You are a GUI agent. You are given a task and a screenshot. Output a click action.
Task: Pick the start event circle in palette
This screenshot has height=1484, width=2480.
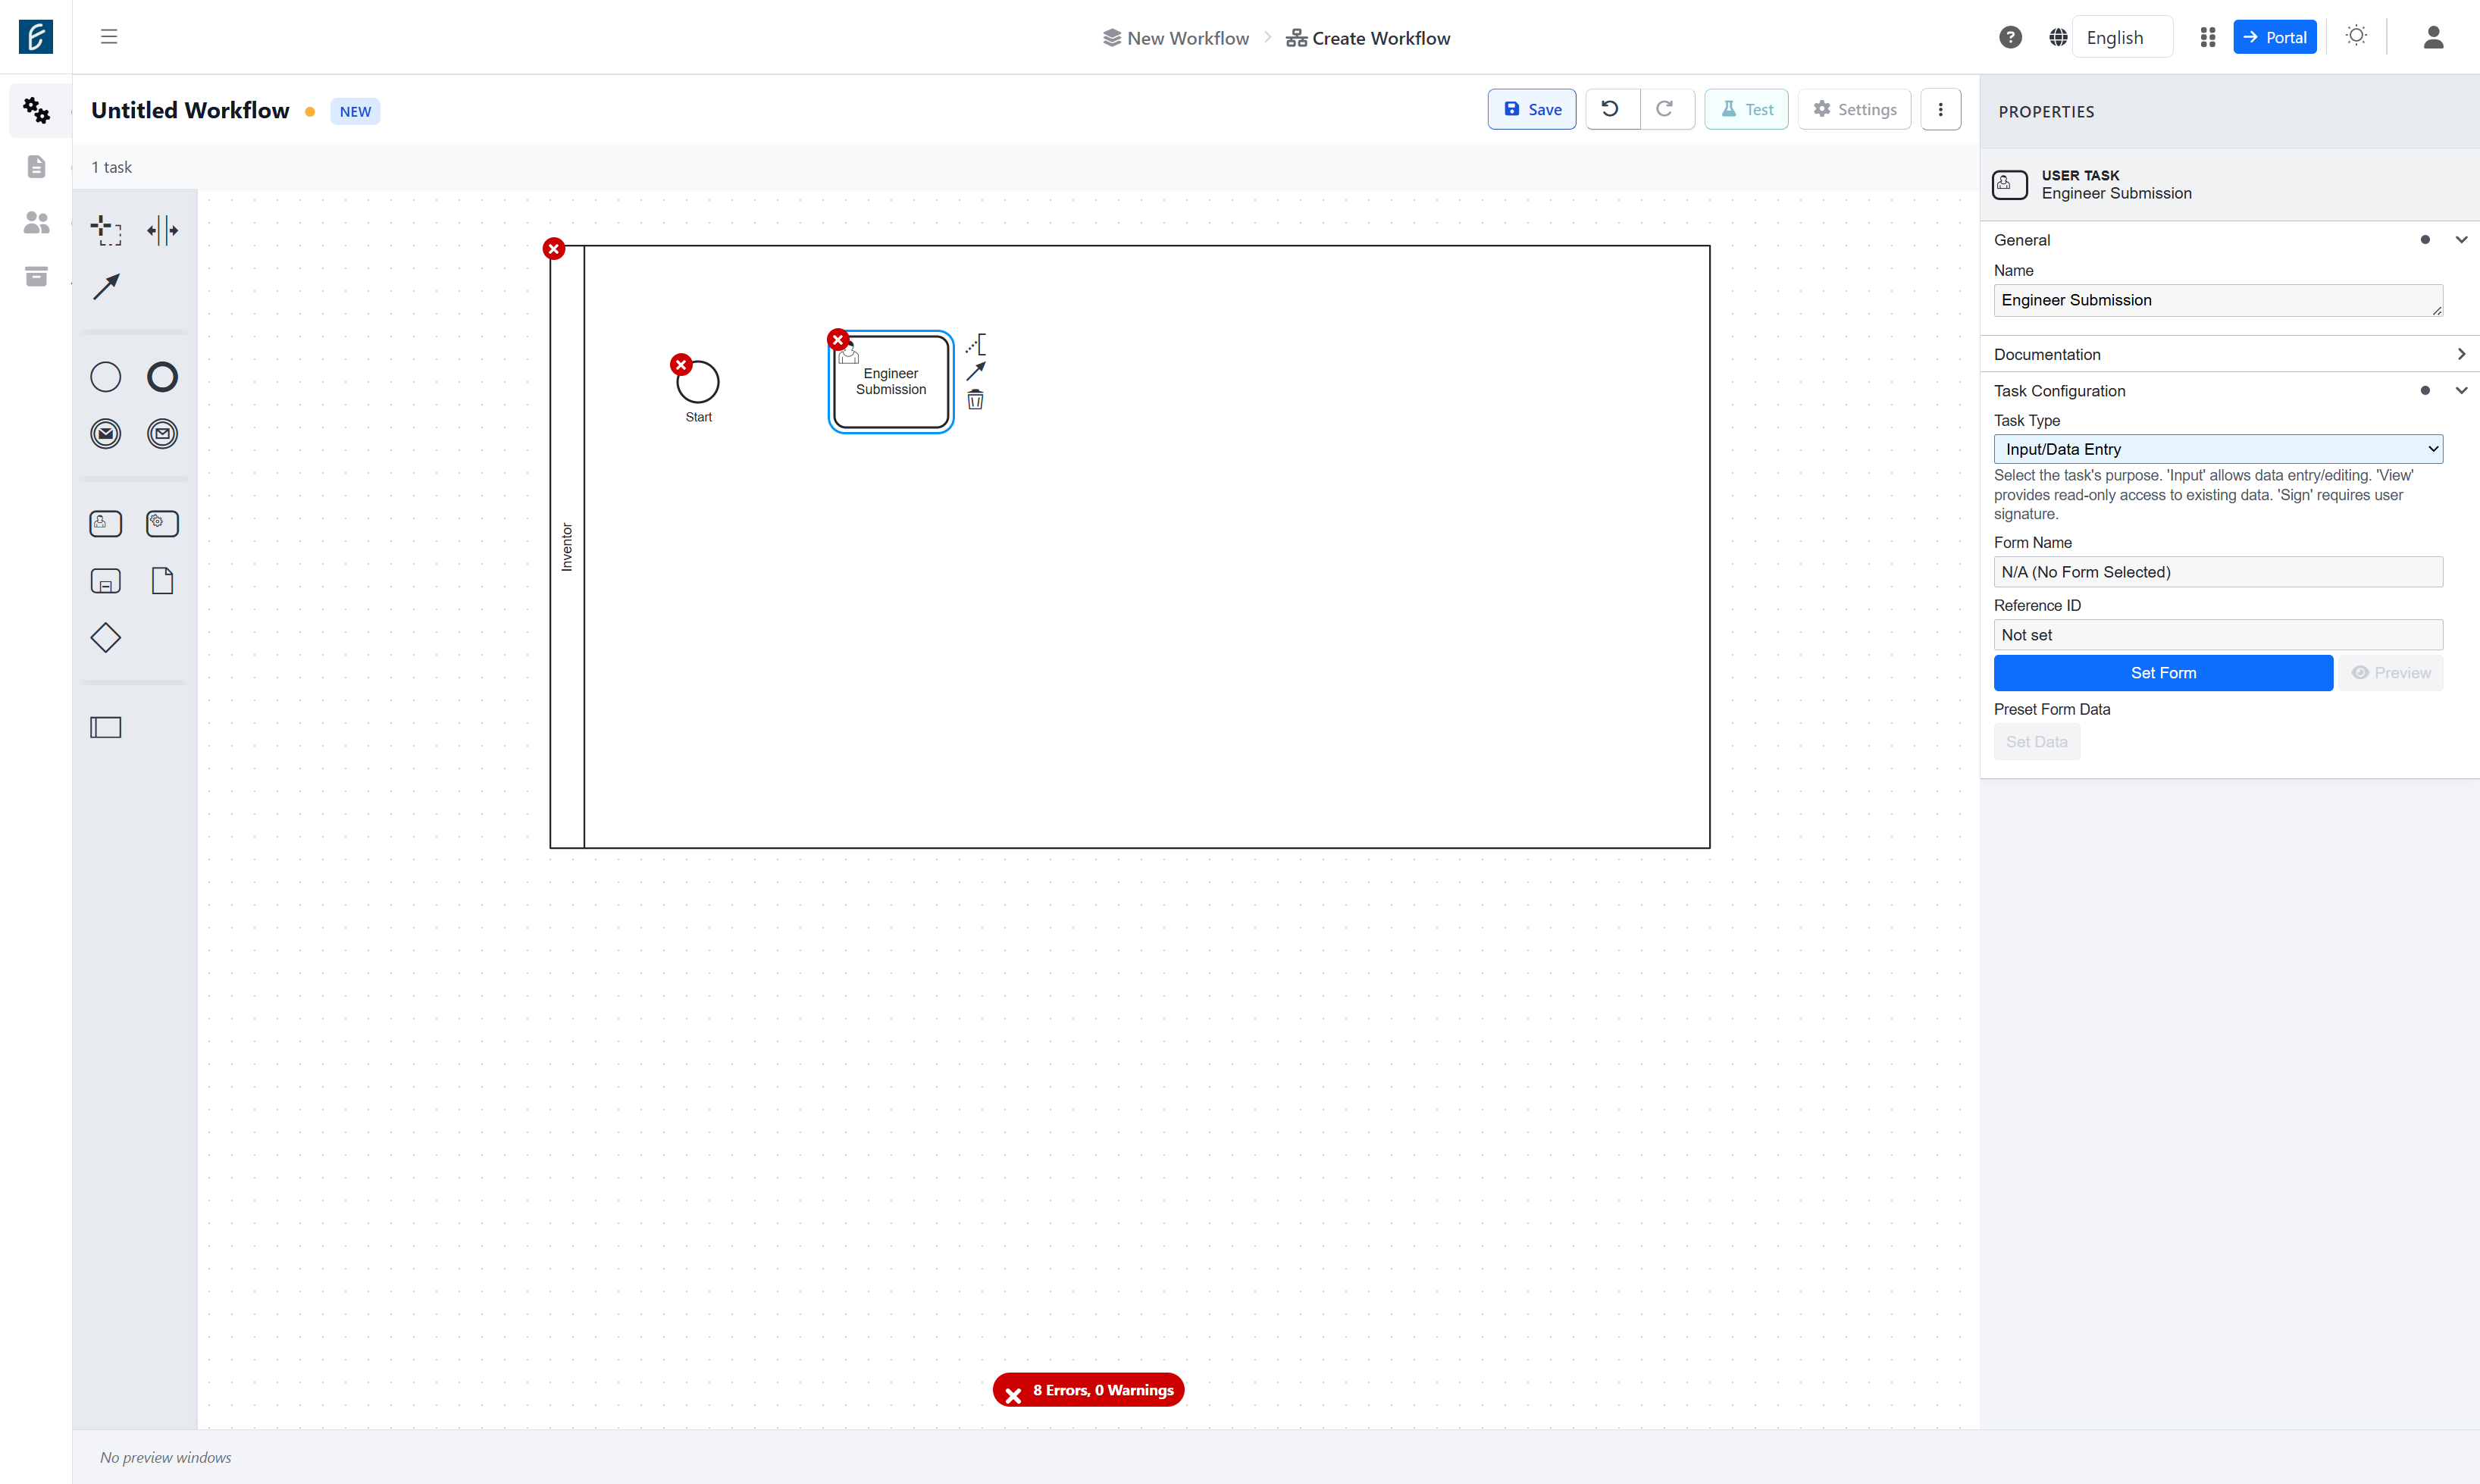pos(105,377)
